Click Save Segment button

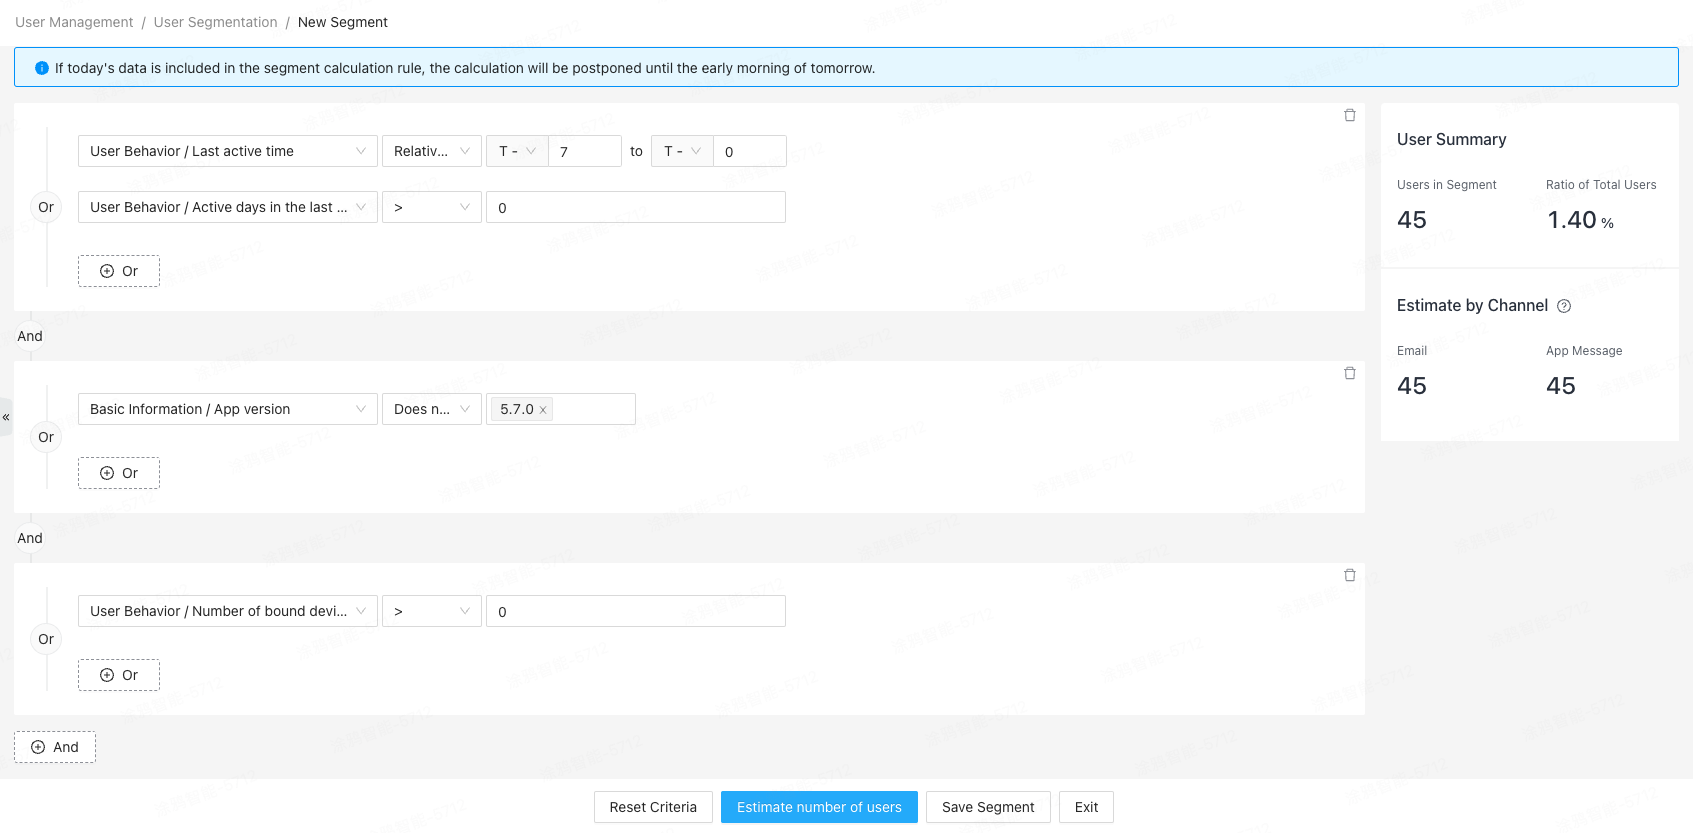pos(988,807)
